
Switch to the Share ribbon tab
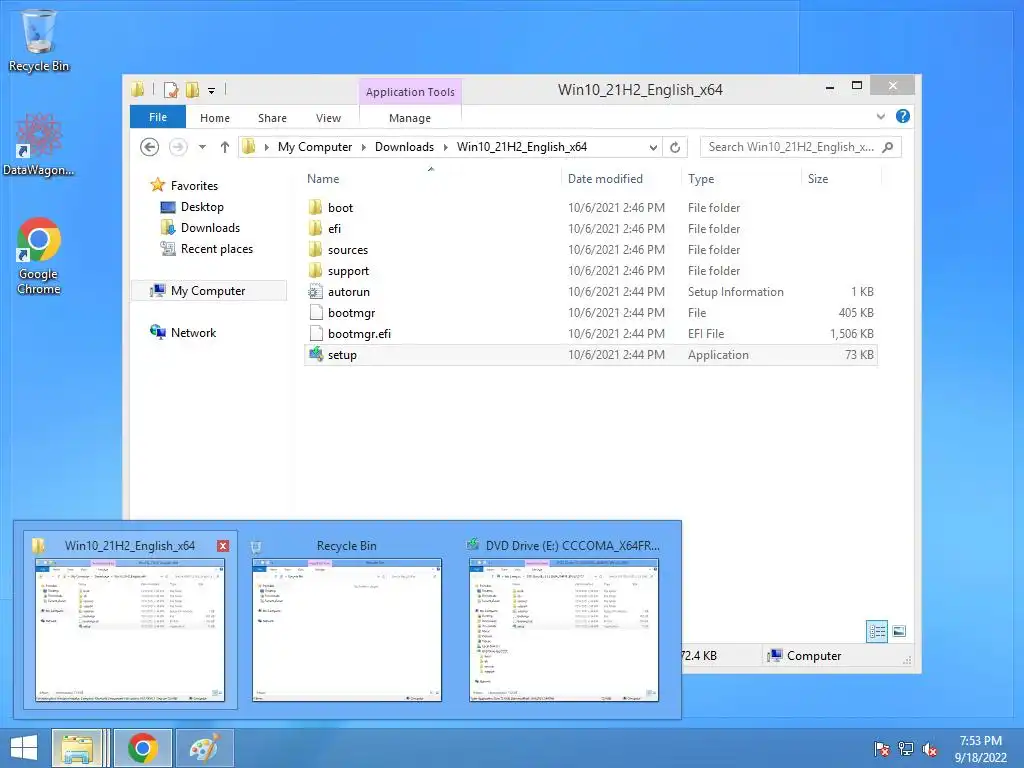coord(272,118)
